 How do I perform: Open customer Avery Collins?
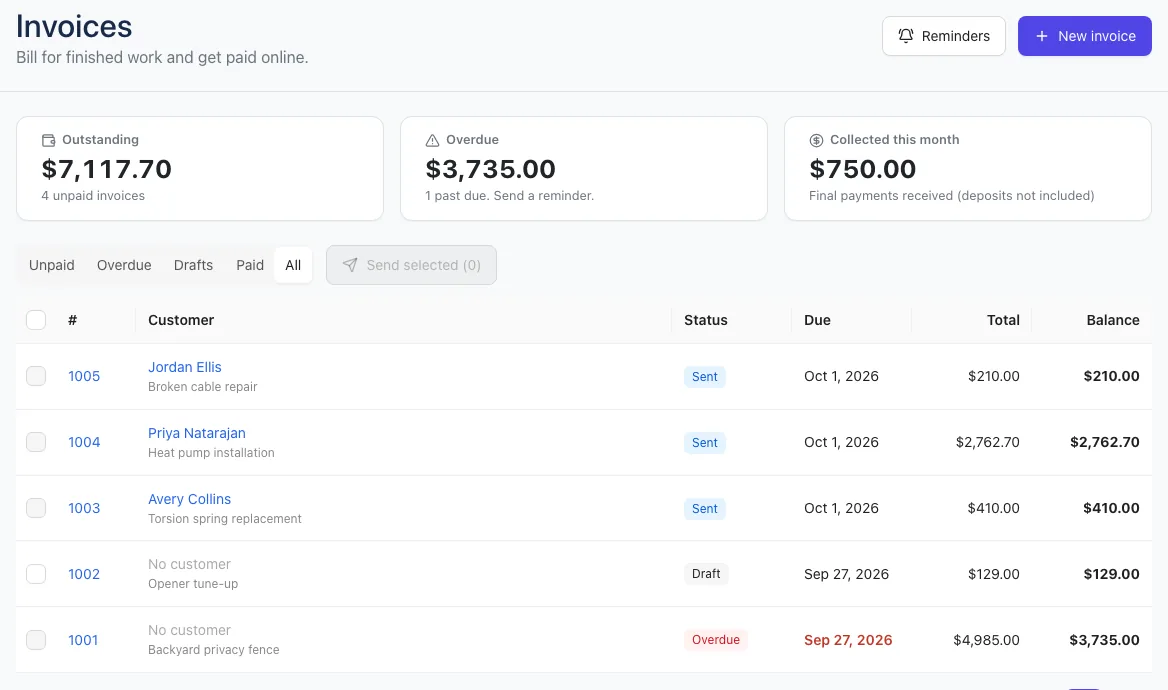pyautogui.click(x=189, y=498)
